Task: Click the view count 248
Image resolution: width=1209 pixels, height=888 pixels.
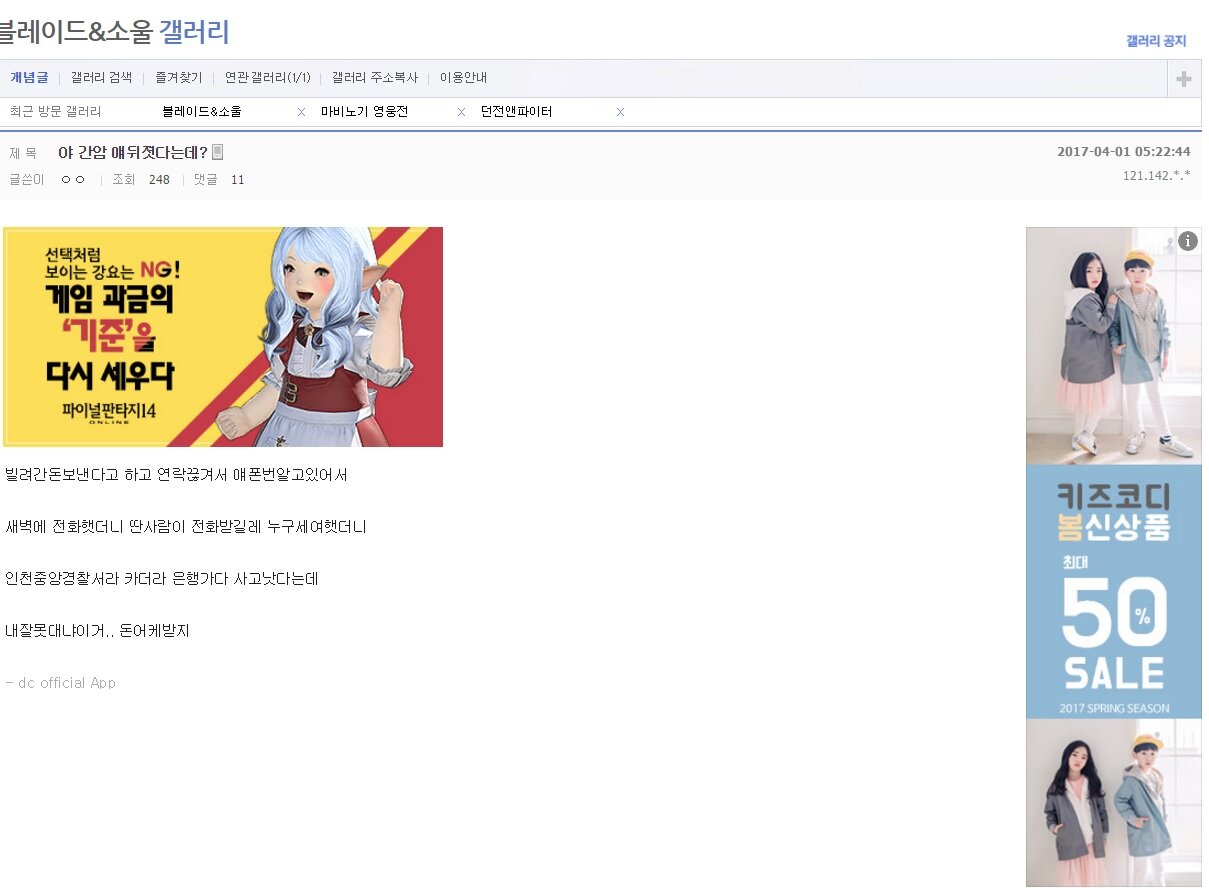Action: tap(159, 180)
